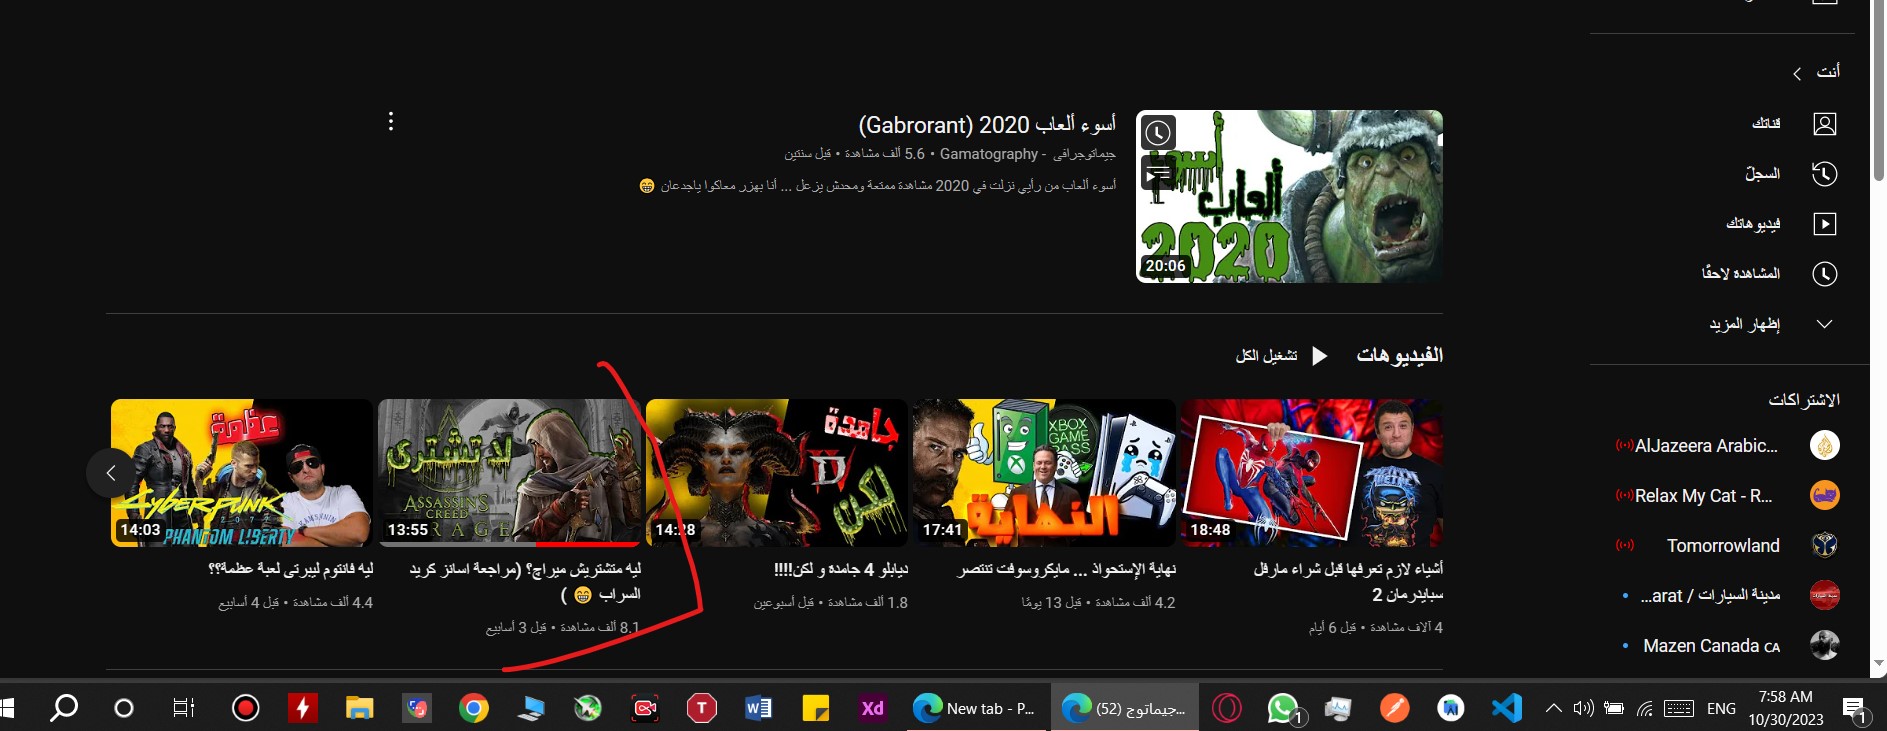Open Task View from the taskbar
1887x731 pixels.
click(x=184, y=708)
